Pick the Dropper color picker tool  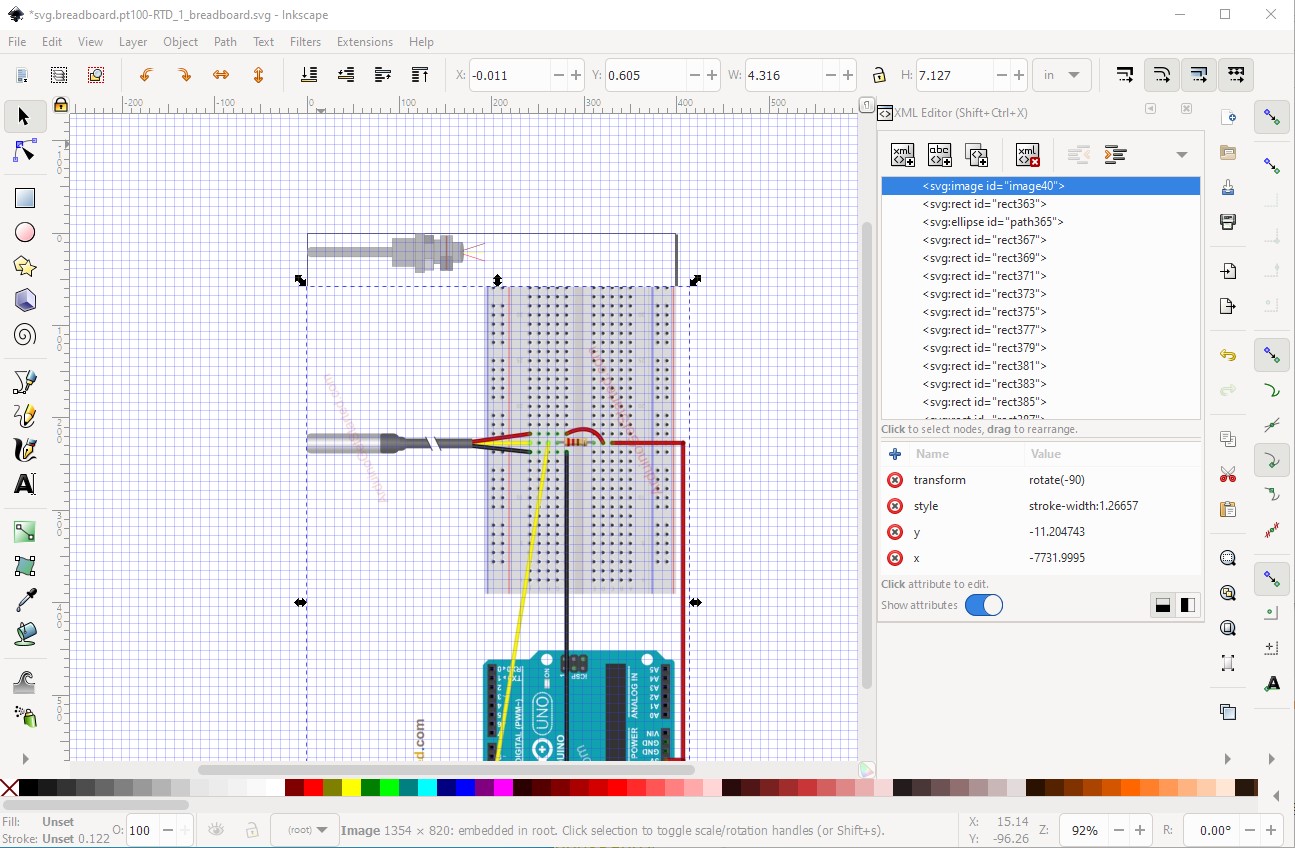[x=25, y=600]
